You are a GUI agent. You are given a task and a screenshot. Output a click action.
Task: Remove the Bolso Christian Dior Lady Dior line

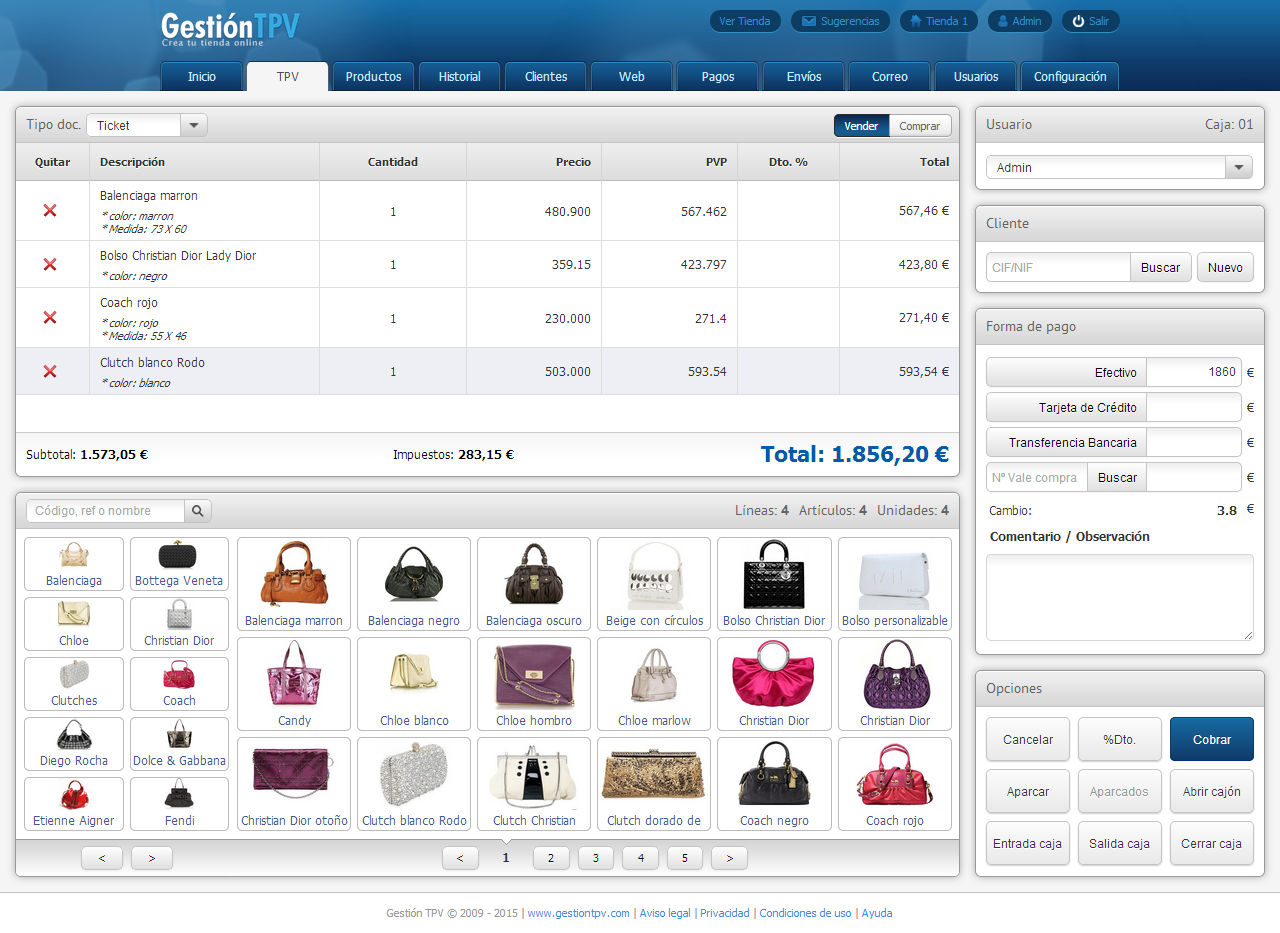[x=50, y=264]
